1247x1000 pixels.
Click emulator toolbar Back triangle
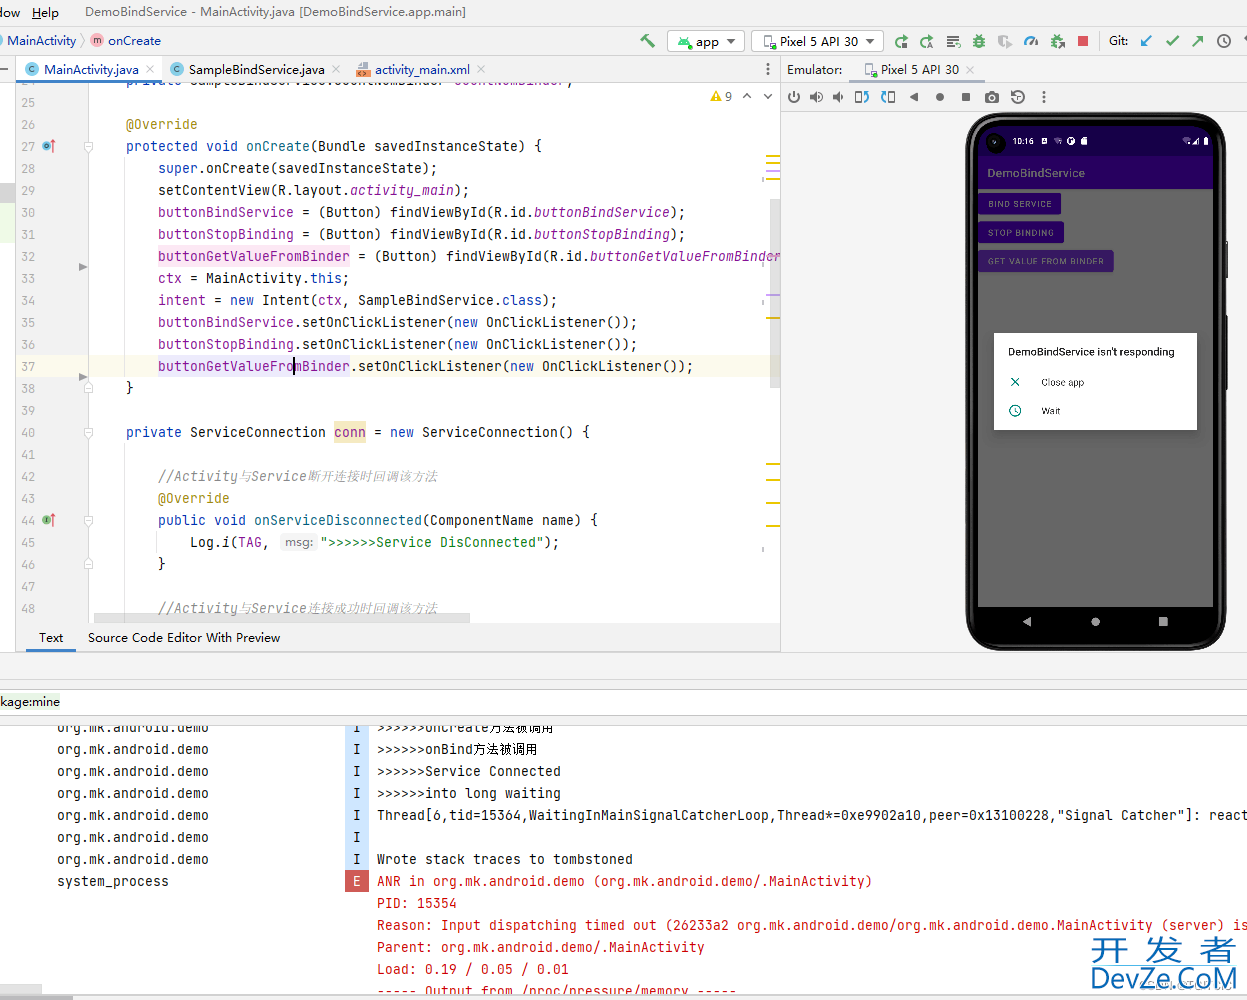point(914,97)
